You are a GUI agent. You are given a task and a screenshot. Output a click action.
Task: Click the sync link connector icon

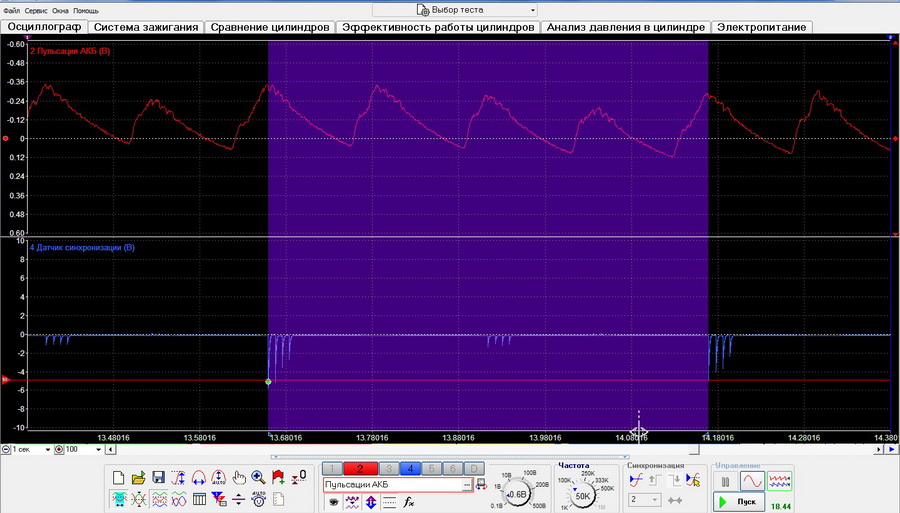[x=675, y=500]
